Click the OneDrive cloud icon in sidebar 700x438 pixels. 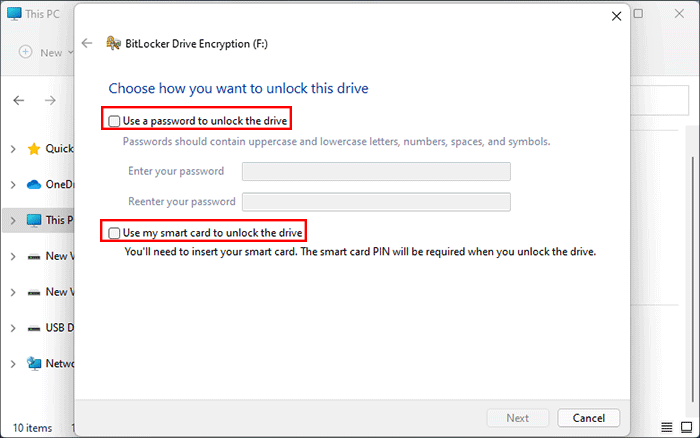[34, 184]
